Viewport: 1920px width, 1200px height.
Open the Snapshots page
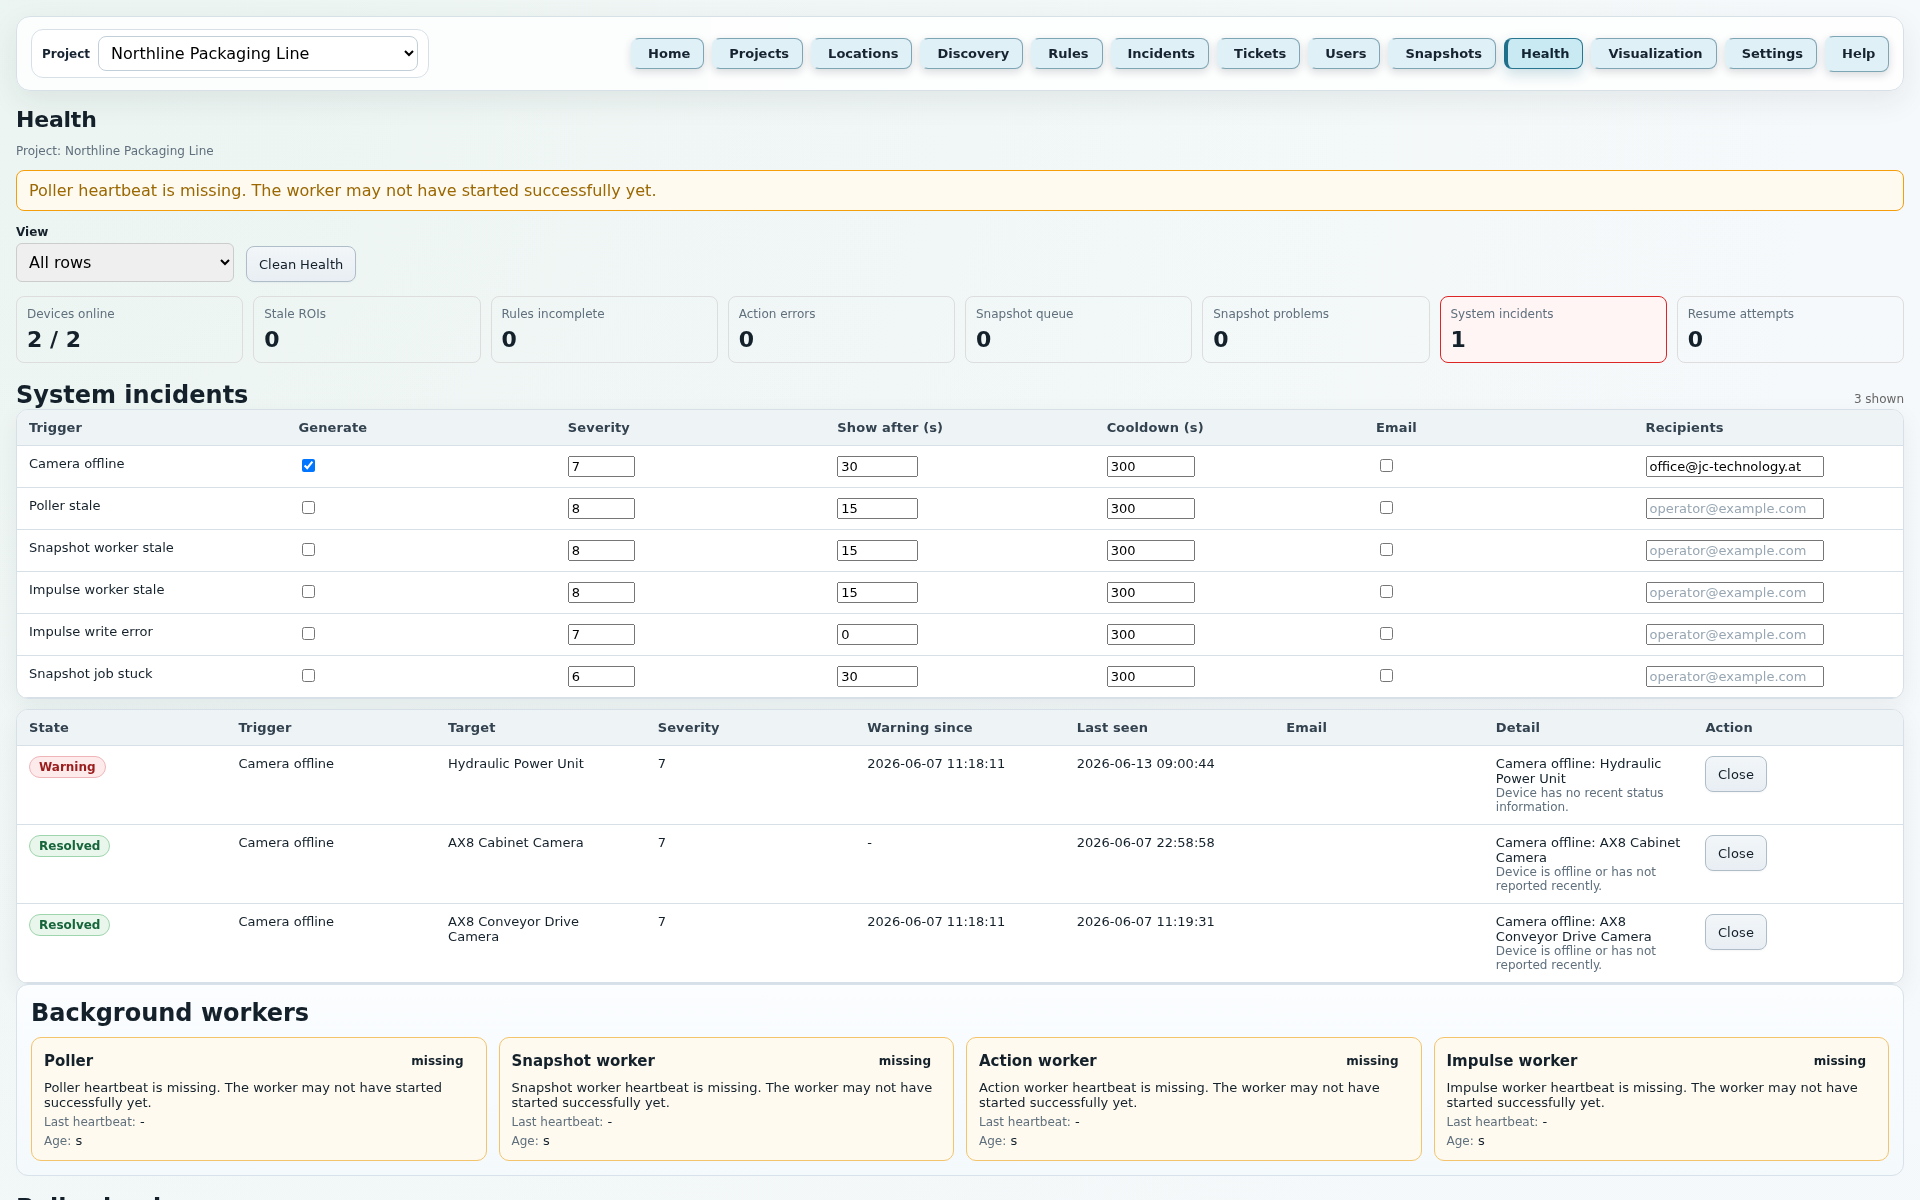tap(1443, 53)
